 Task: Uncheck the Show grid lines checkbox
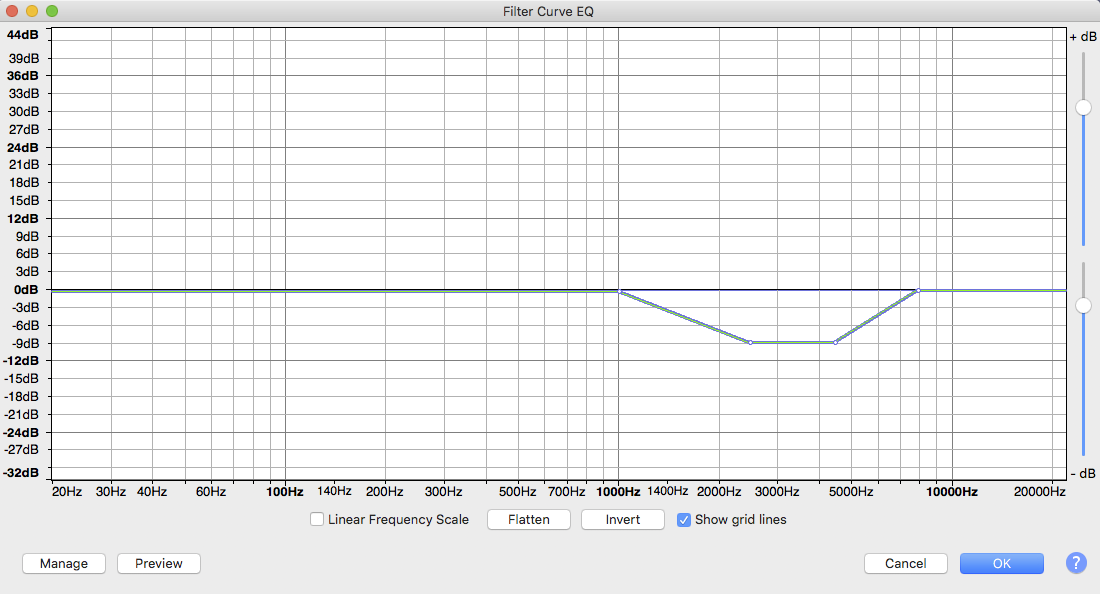(x=684, y=520)
